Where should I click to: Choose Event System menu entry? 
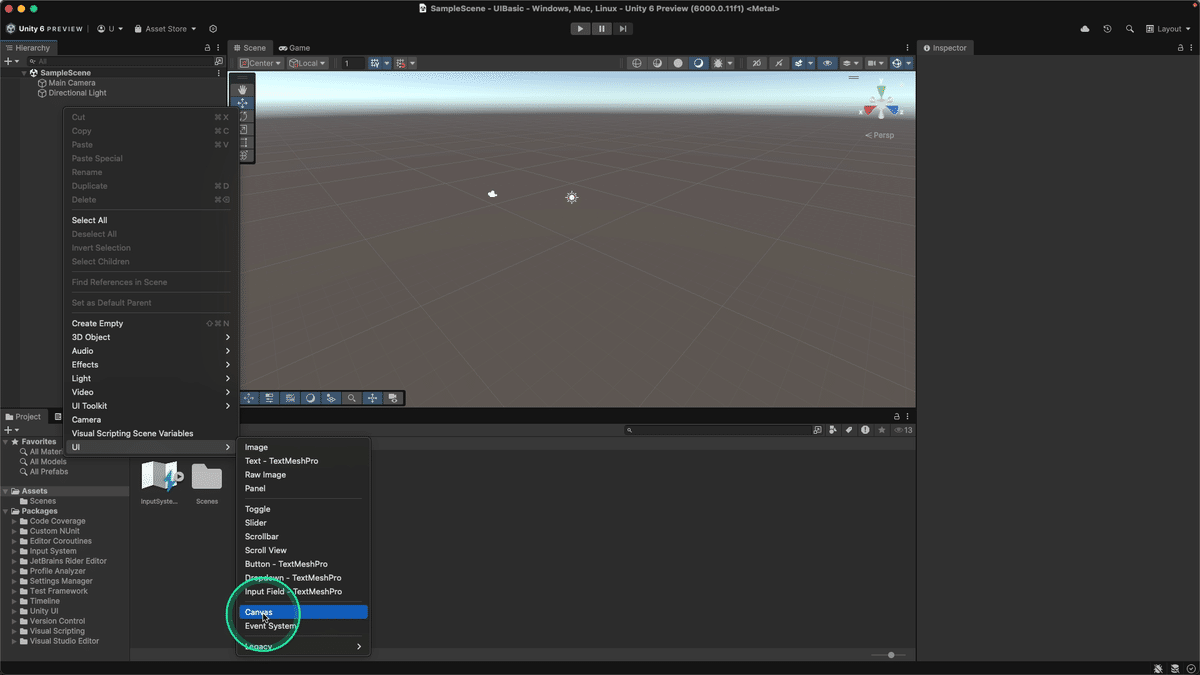coord(303,626)
